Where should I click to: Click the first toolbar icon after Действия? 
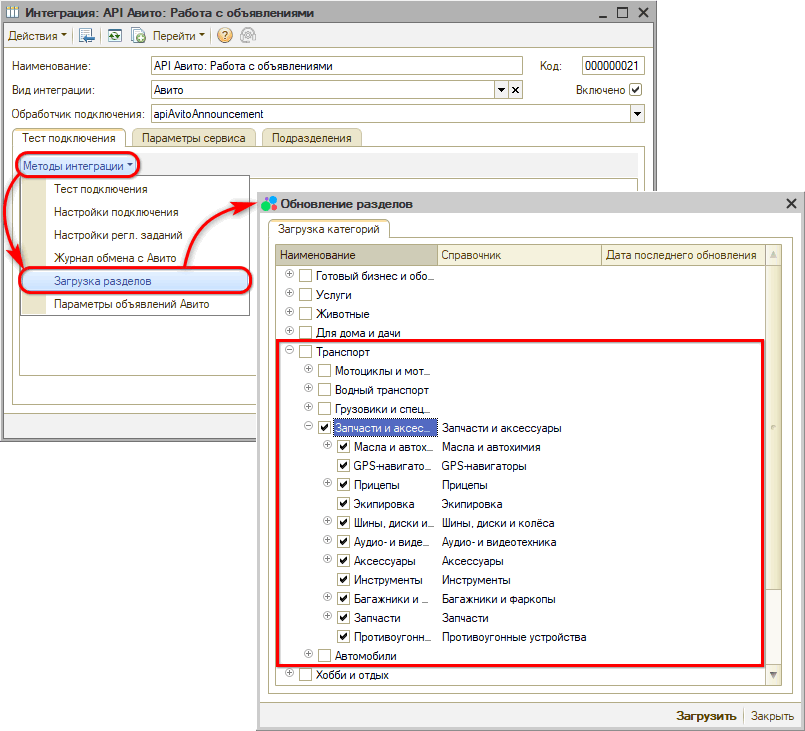[x=87, y=36]
